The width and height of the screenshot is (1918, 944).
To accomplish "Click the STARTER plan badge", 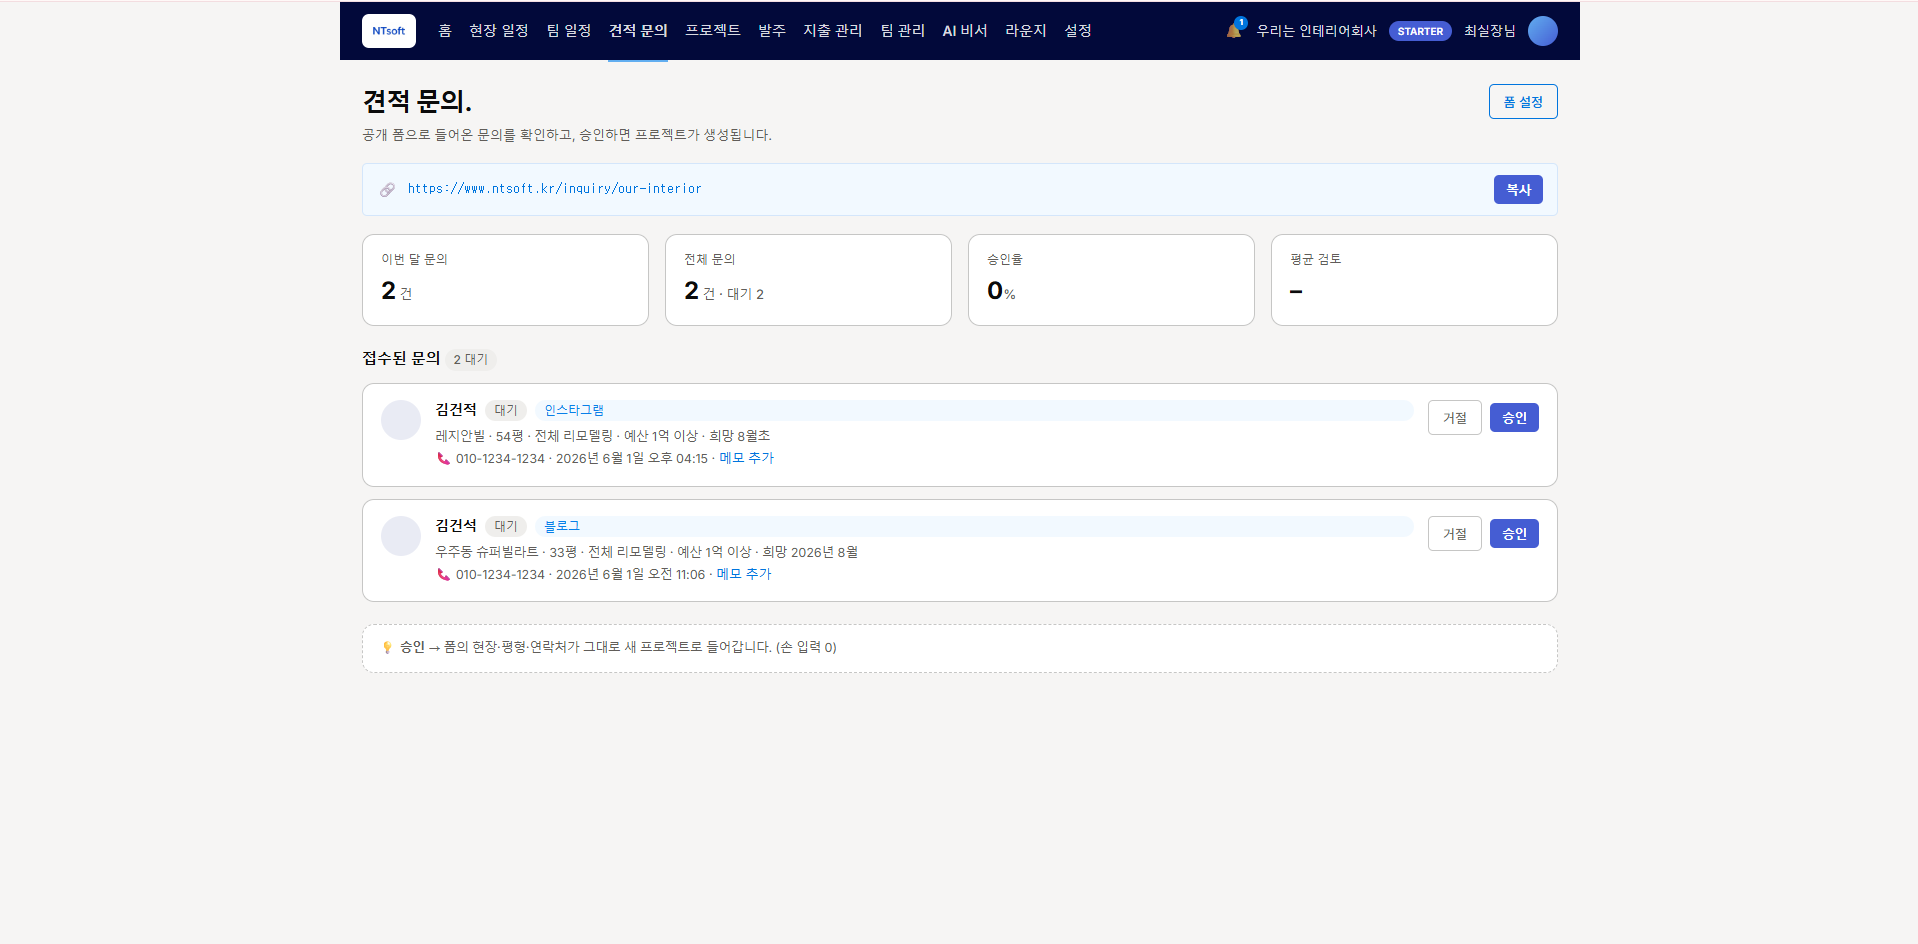I will pos(1420,31).
